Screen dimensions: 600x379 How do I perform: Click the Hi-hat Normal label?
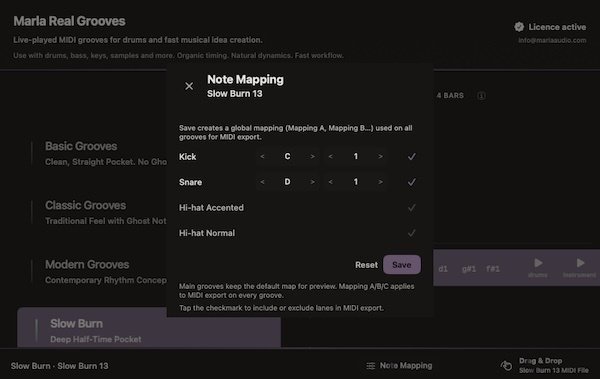207,233
